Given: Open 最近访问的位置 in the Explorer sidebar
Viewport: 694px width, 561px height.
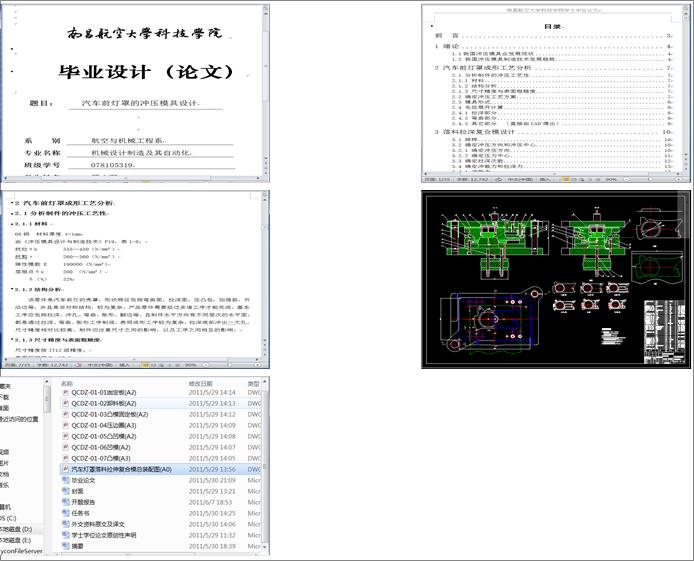Looking at the screenshot, I should (19, 419).
